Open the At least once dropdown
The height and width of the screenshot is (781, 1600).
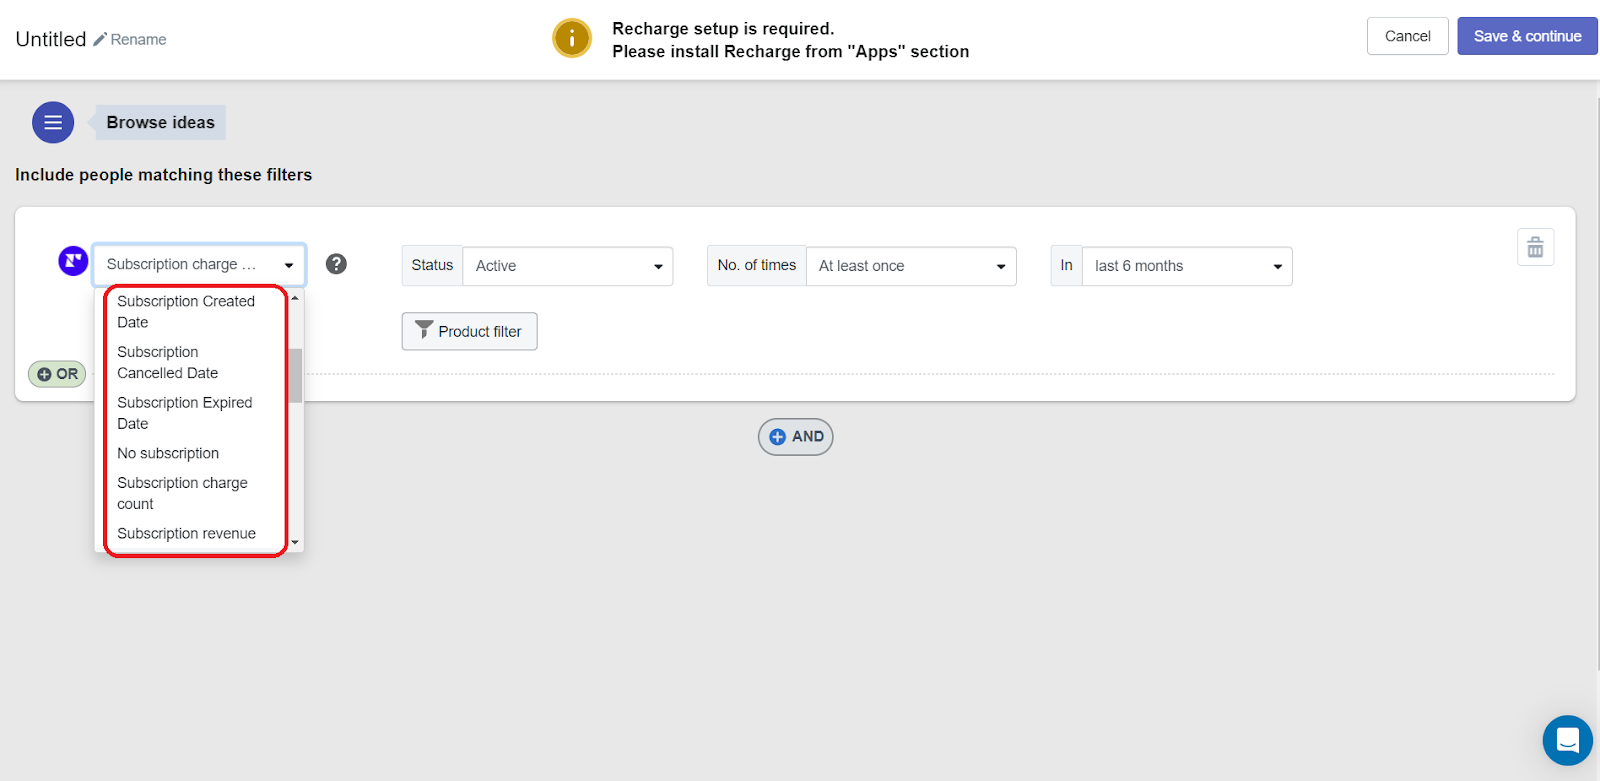pos(911,266)
